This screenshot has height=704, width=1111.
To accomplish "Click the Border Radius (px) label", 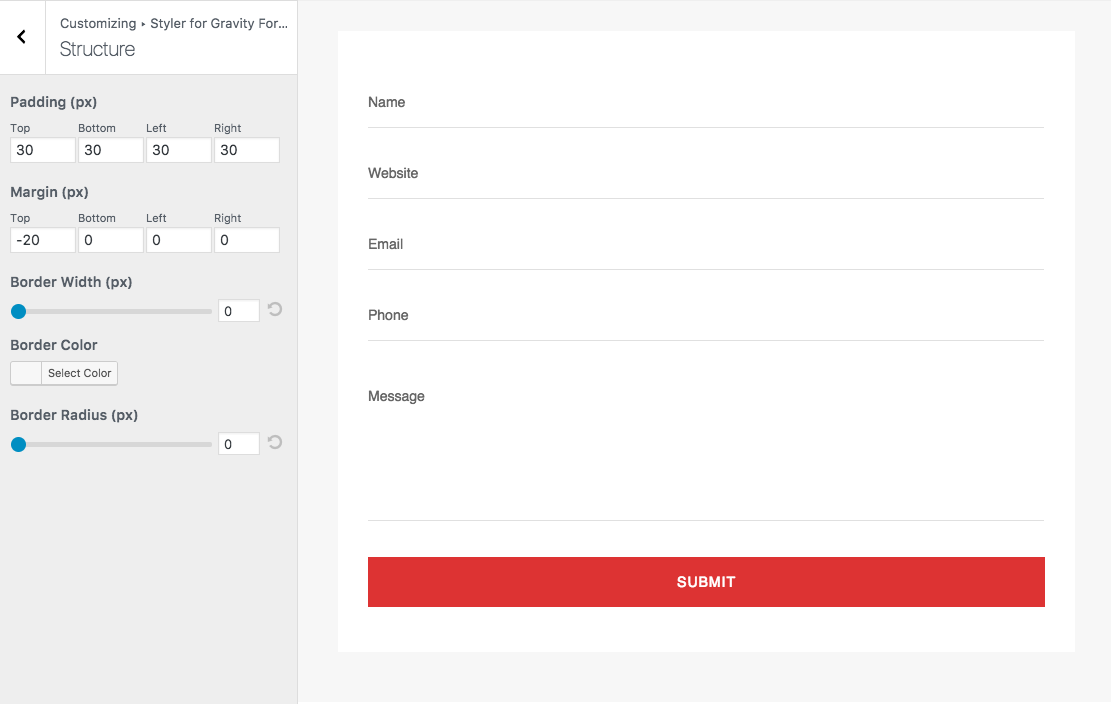I will coord(74,415).
